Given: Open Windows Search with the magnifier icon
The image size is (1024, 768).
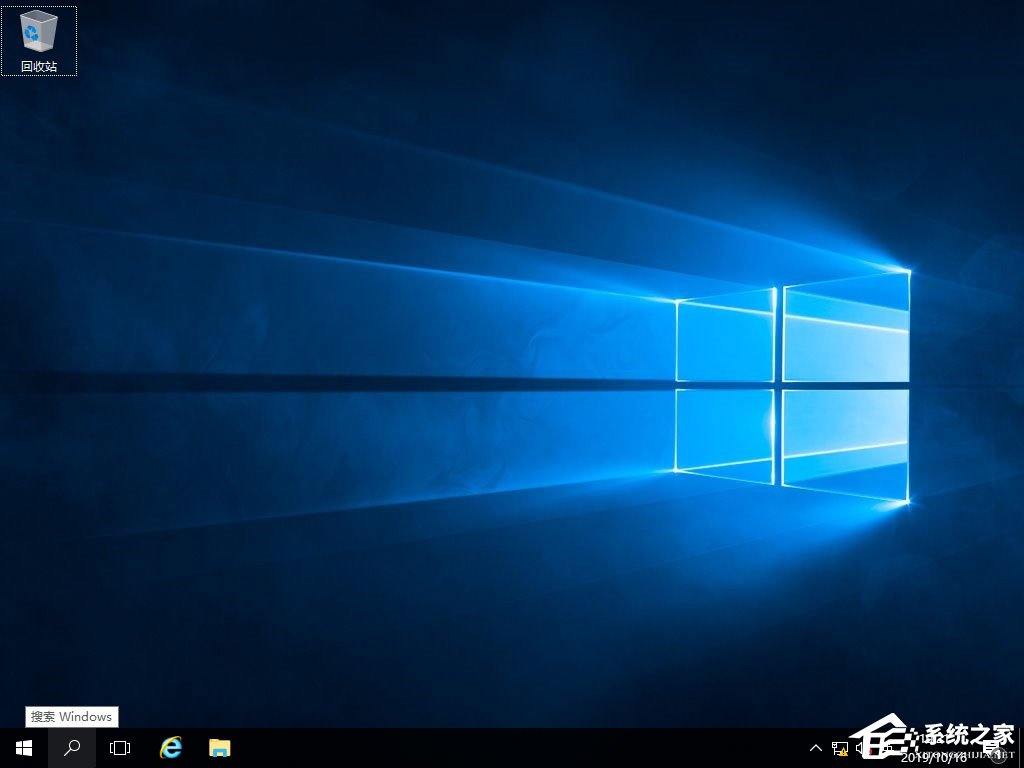Looking at the screenshot, I should (x=70, y=747).
